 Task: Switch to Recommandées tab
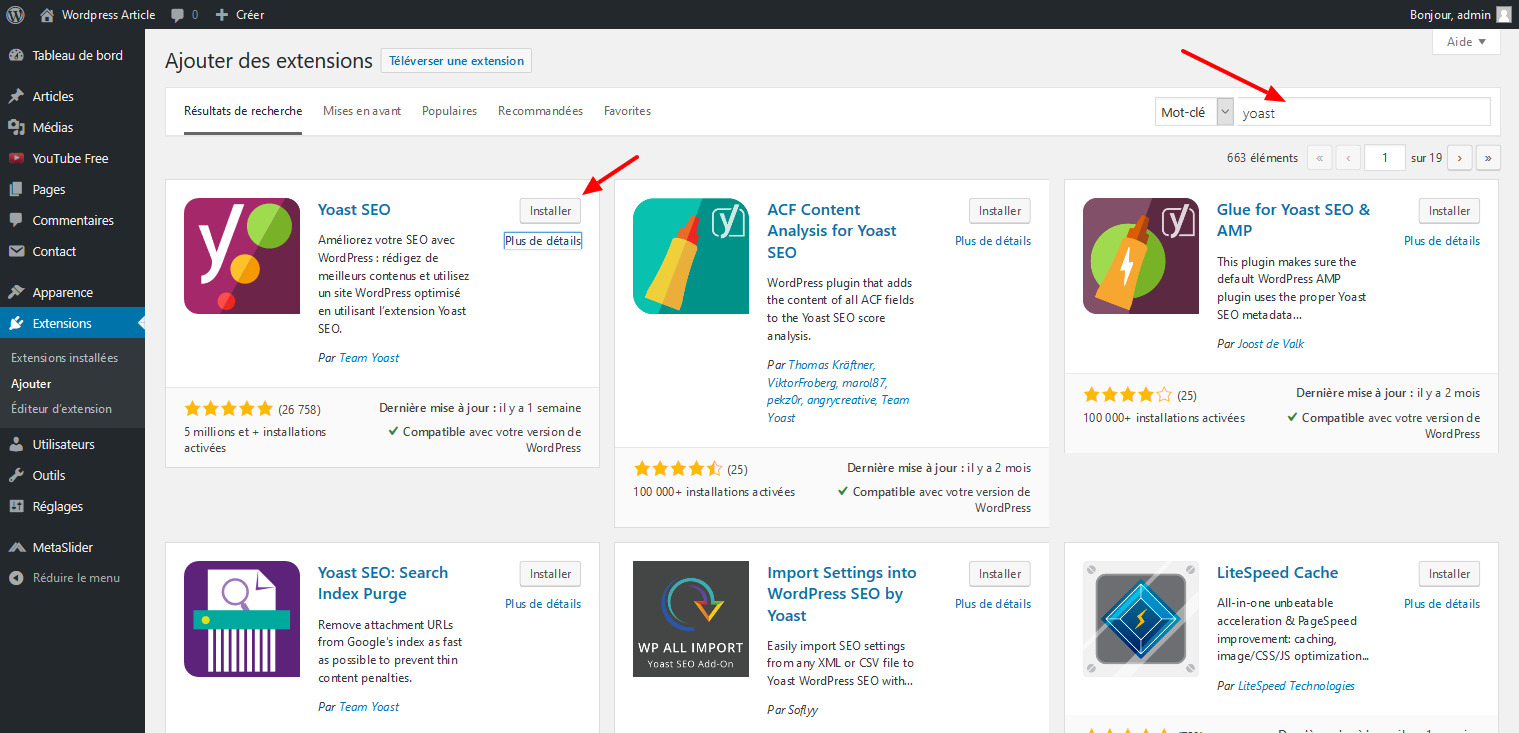point(540,111)
